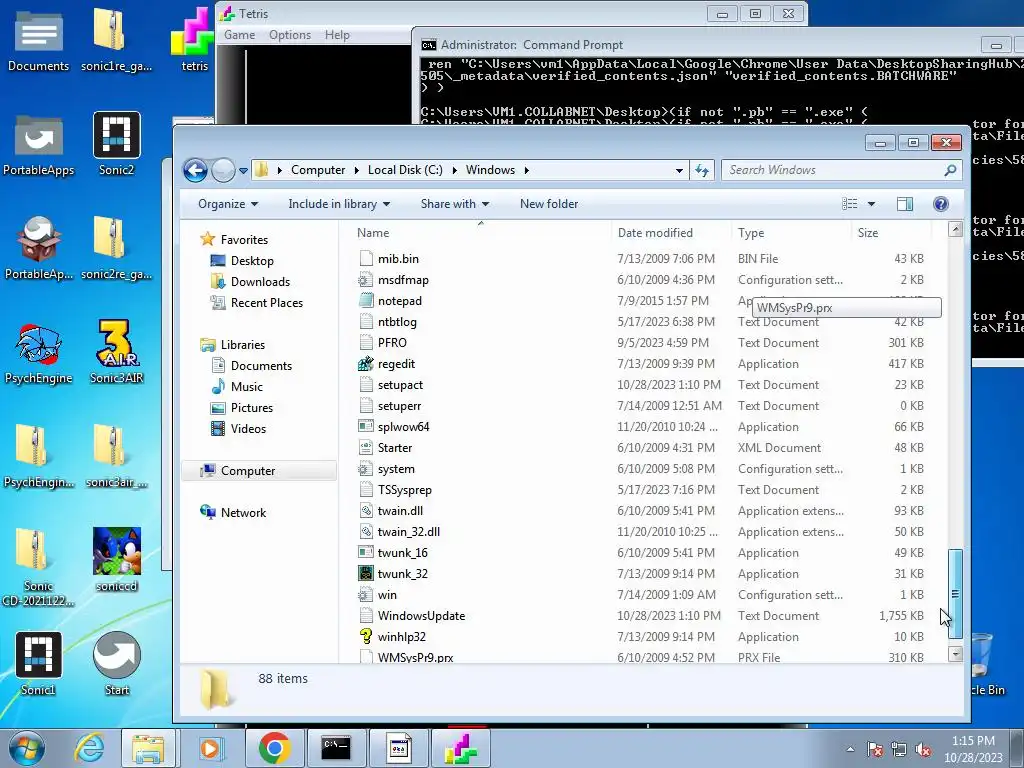Image resolution: width=1024 pixels, height=768 pixels.
Task: Launch the soniccd desktop shortcut
Action: [x=116, y=560]
